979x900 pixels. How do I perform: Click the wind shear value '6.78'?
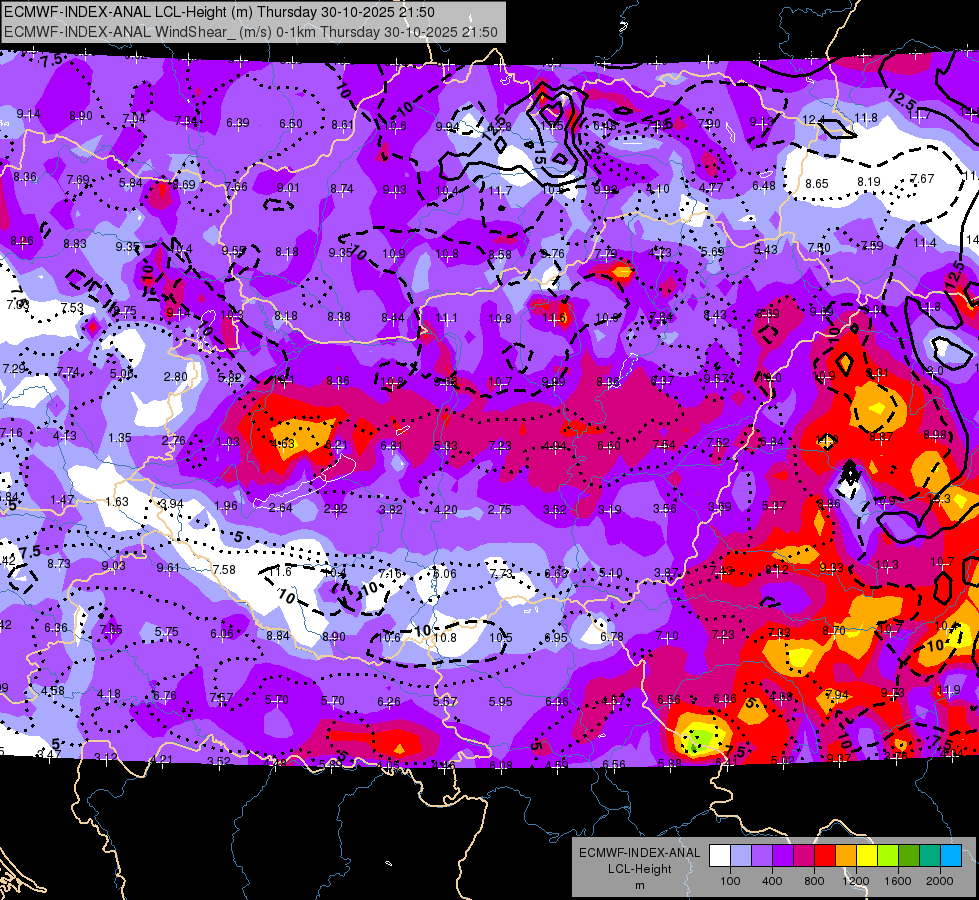tap(612, 636)
